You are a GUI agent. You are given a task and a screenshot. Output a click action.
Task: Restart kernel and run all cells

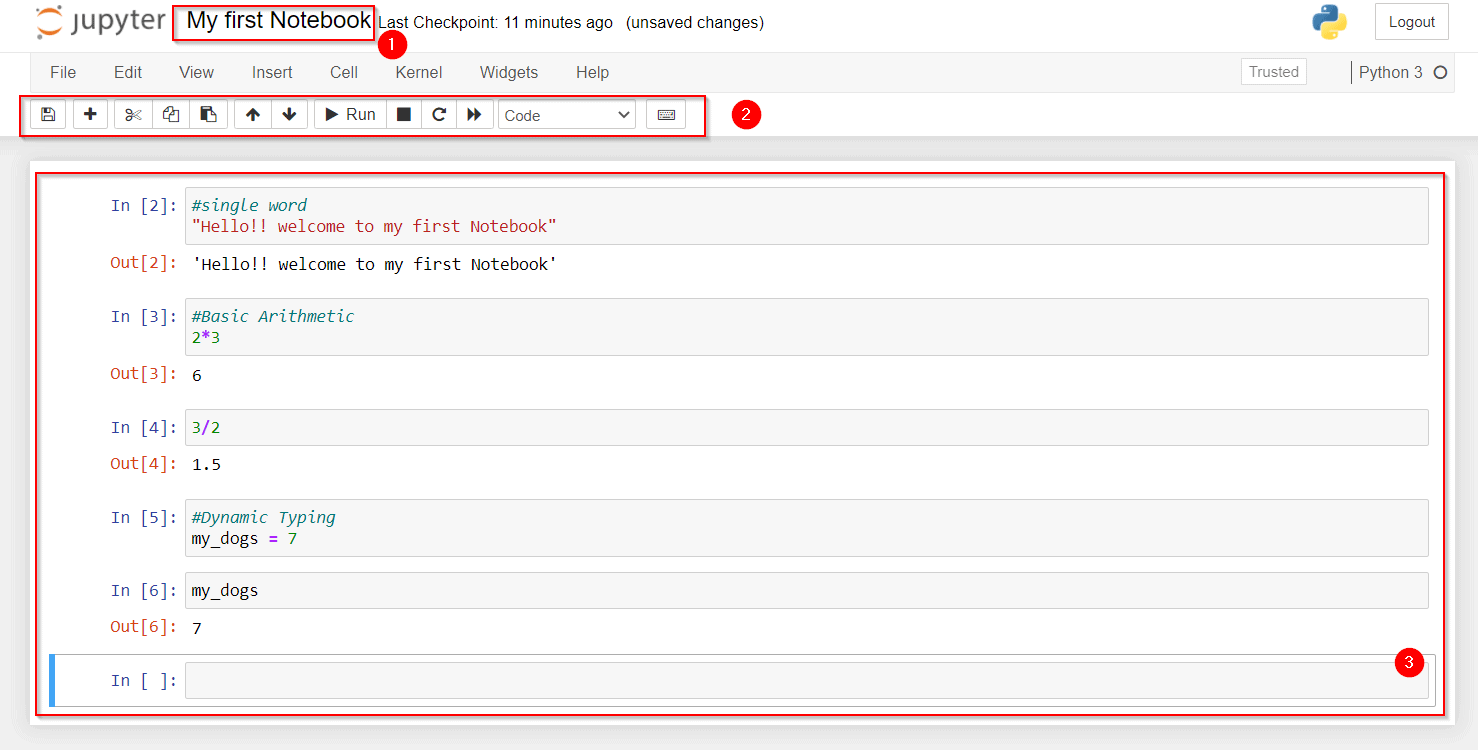475,114
